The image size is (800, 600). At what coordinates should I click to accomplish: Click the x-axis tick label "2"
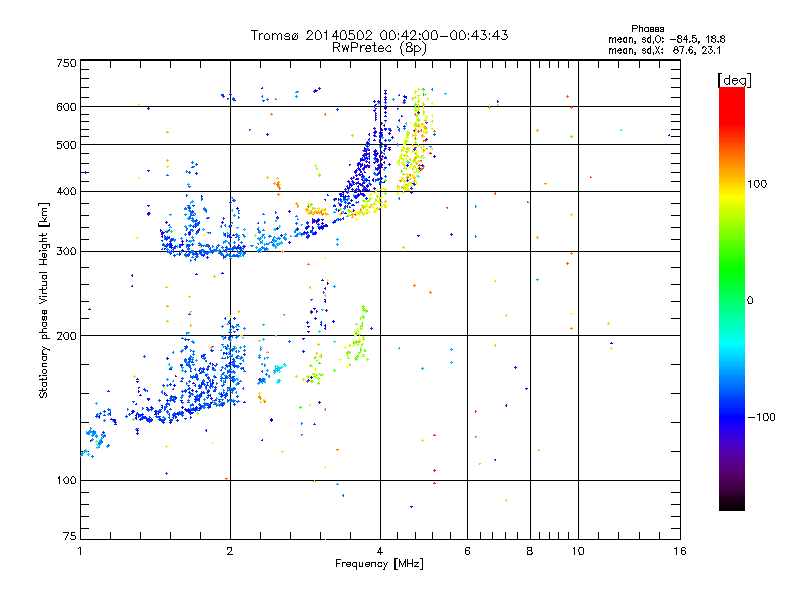[230, 551]
